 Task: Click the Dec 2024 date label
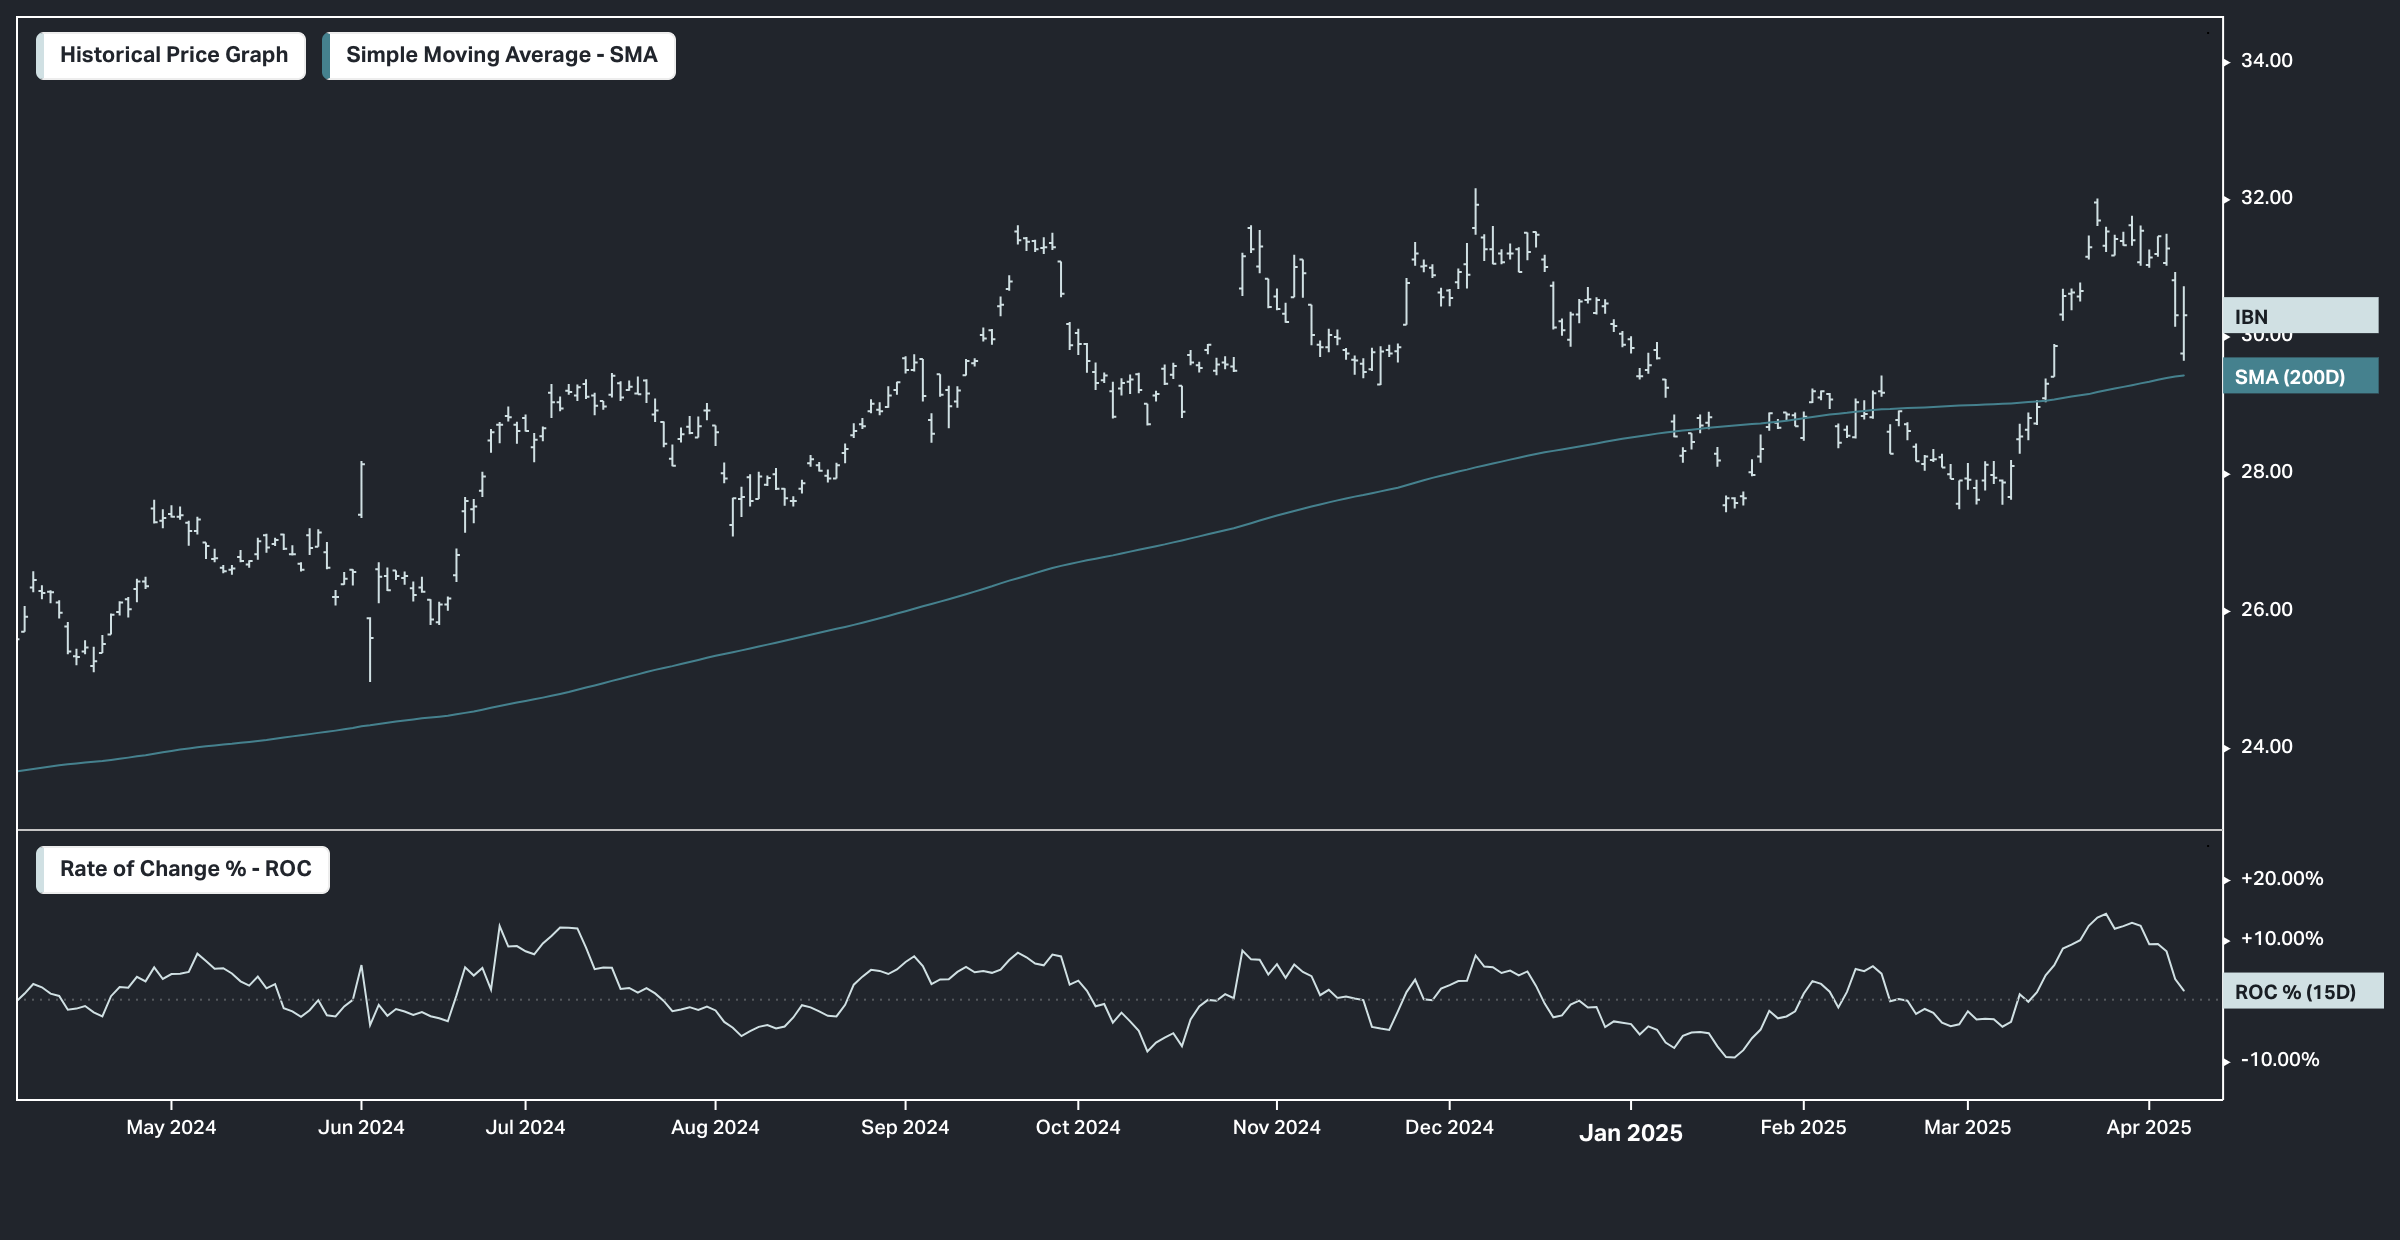[1449, 1128]
